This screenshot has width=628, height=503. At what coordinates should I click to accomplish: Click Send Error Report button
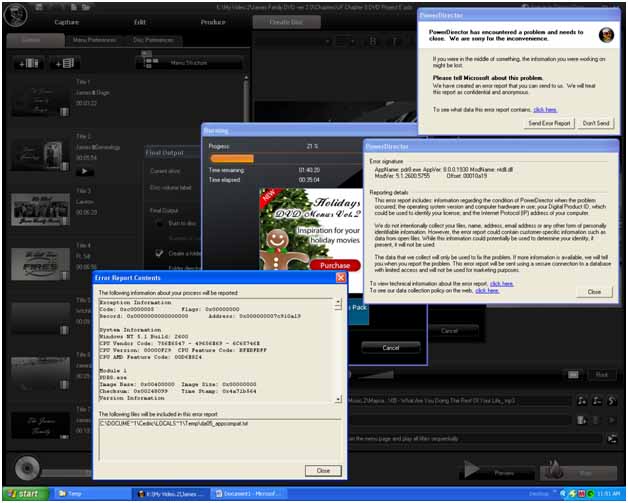549,123
